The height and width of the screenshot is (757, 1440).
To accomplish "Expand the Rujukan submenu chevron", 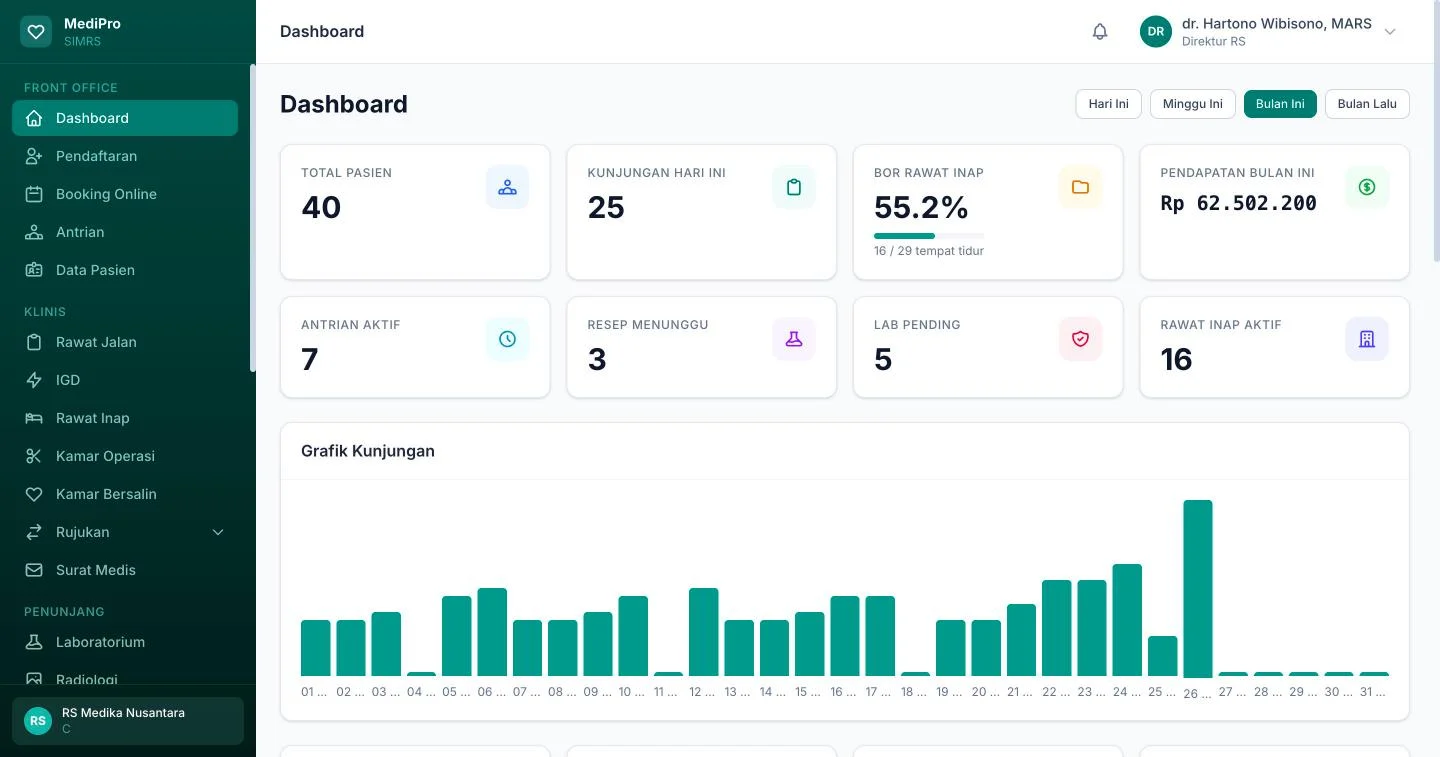I will 218,532.
